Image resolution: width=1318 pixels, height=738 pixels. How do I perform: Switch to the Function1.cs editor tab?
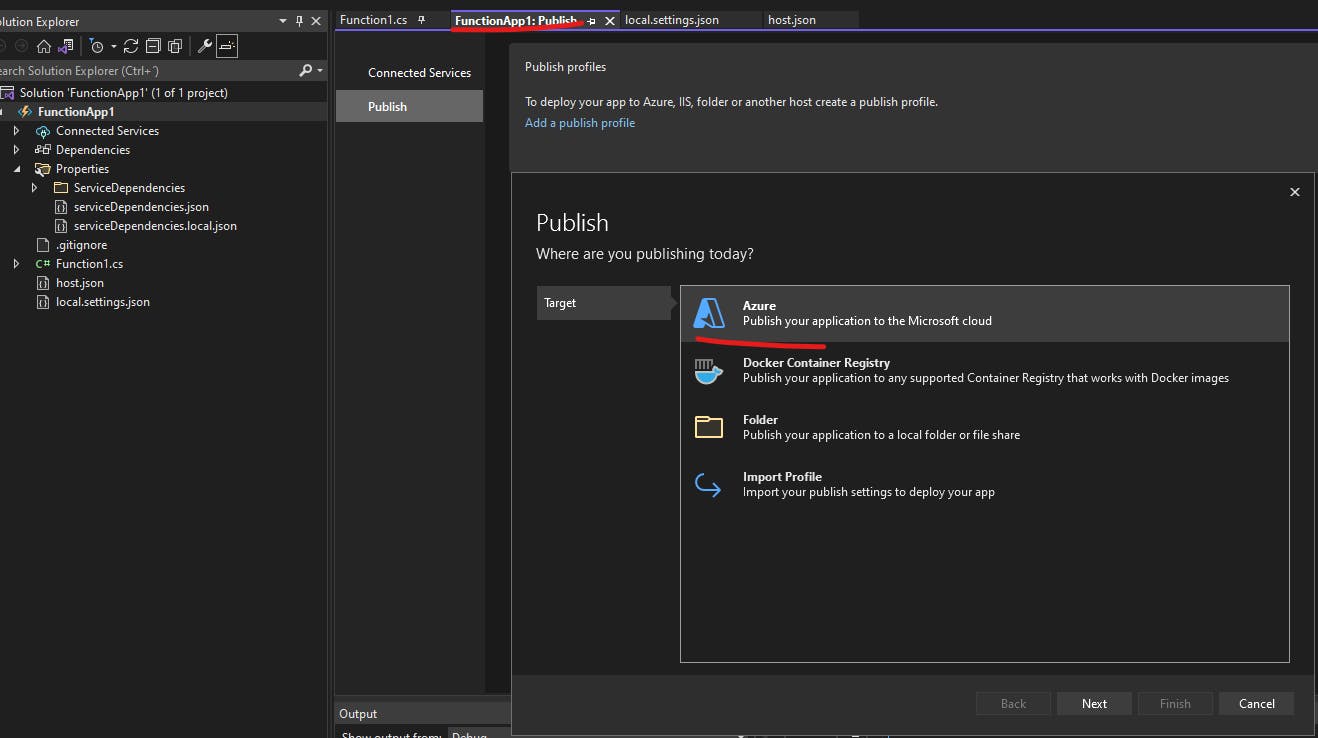pyautogui.click(x=371, y=20)
